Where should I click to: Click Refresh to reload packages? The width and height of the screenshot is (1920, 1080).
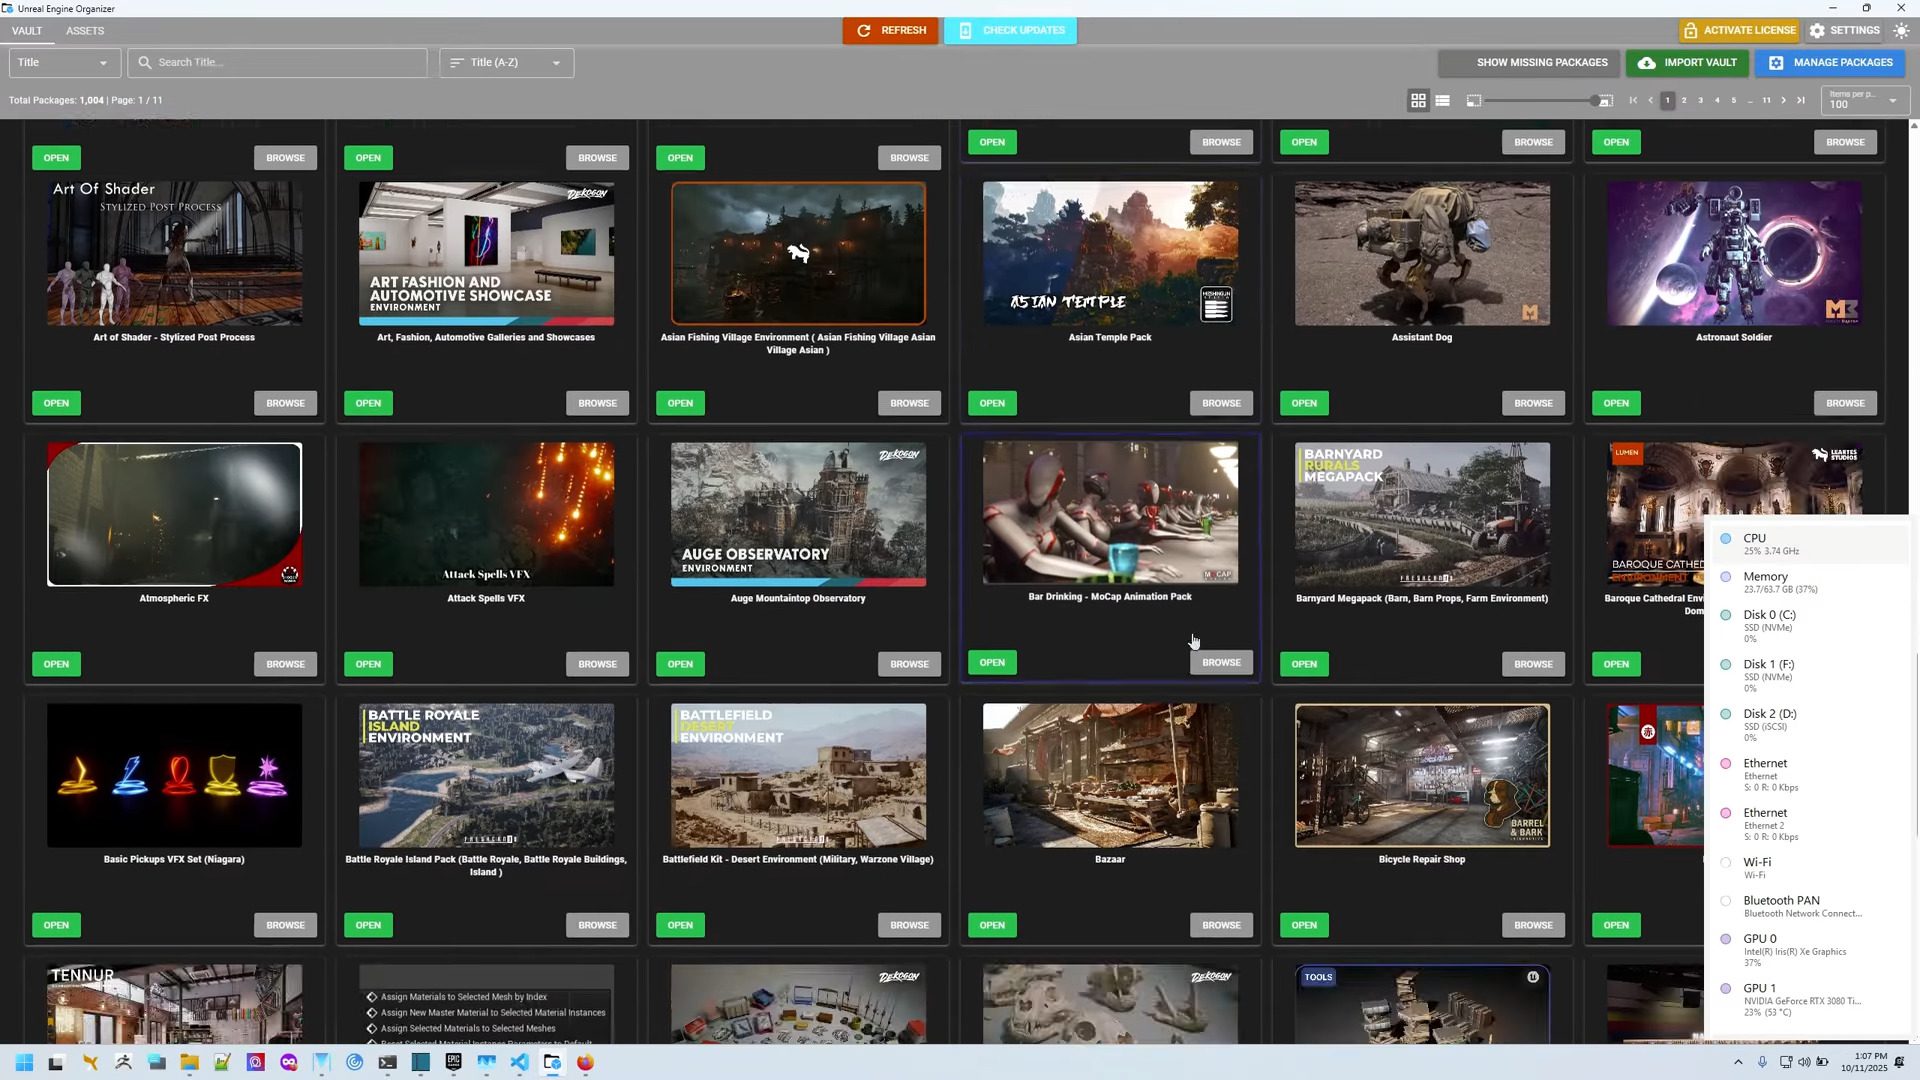pos(890,30)
